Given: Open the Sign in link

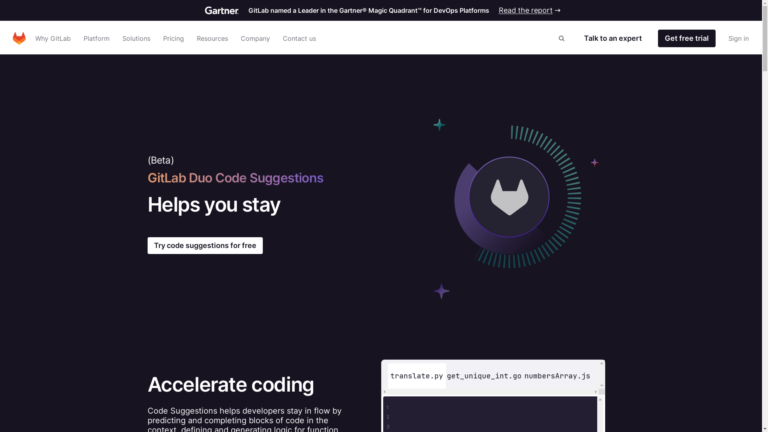Looking at the screenshot, I should (738, 38).
